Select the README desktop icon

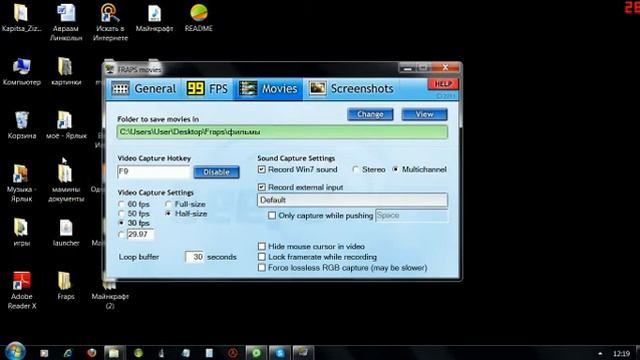199,13
